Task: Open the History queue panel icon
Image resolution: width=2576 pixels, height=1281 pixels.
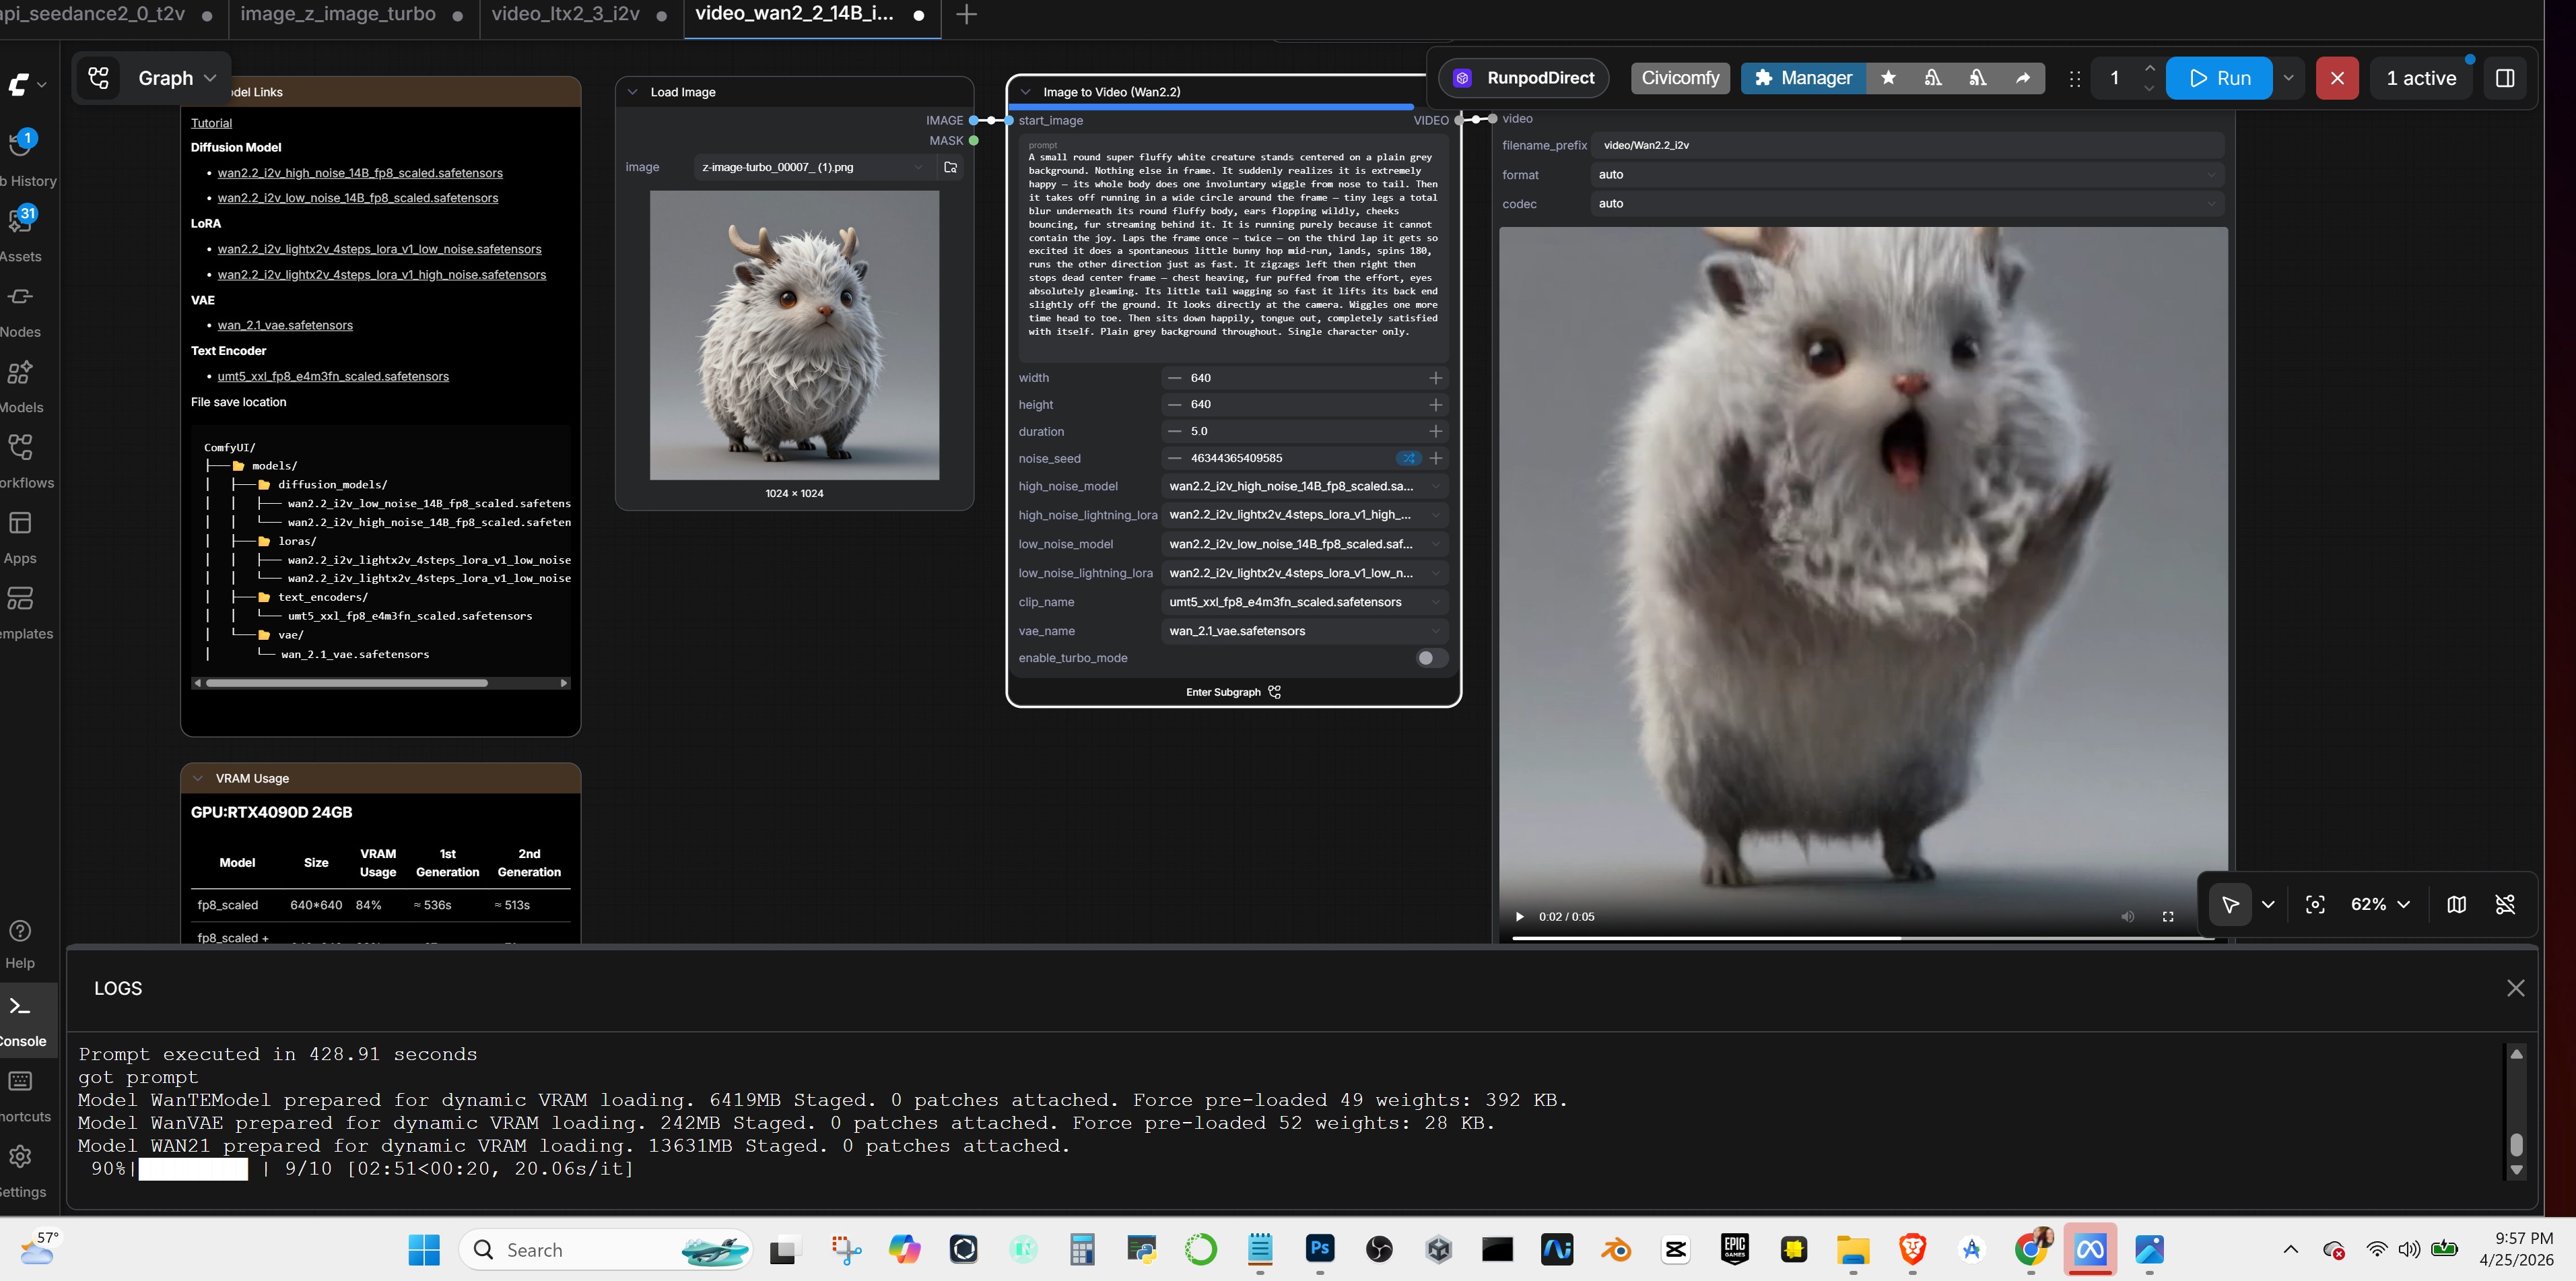Action: point(21,144)
